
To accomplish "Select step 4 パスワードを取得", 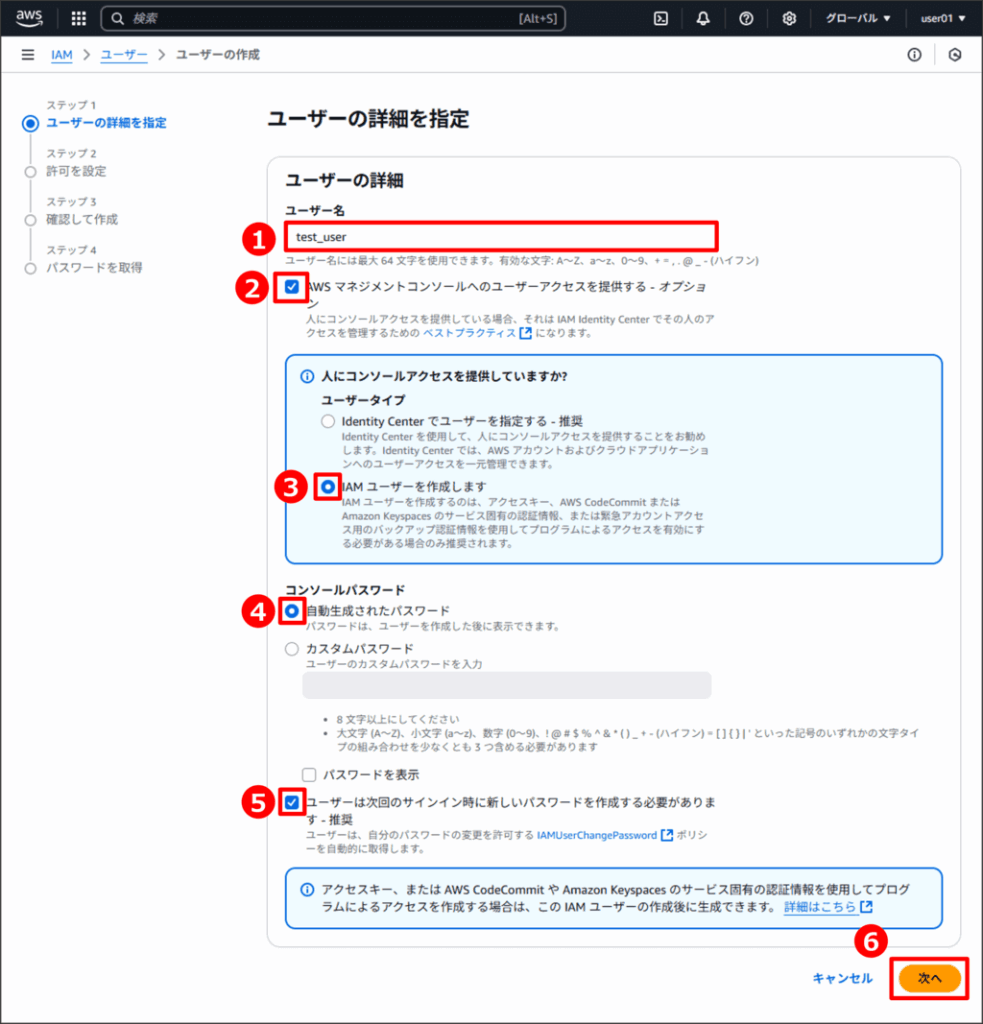I will (94, 268).
